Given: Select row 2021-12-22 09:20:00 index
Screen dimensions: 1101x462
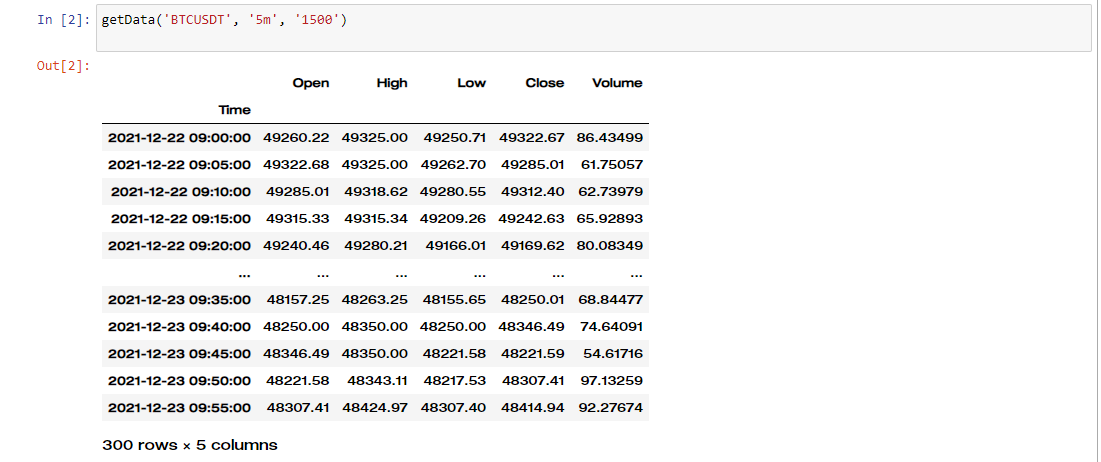Looking at the screenshot, I should [x=179, y=246].
